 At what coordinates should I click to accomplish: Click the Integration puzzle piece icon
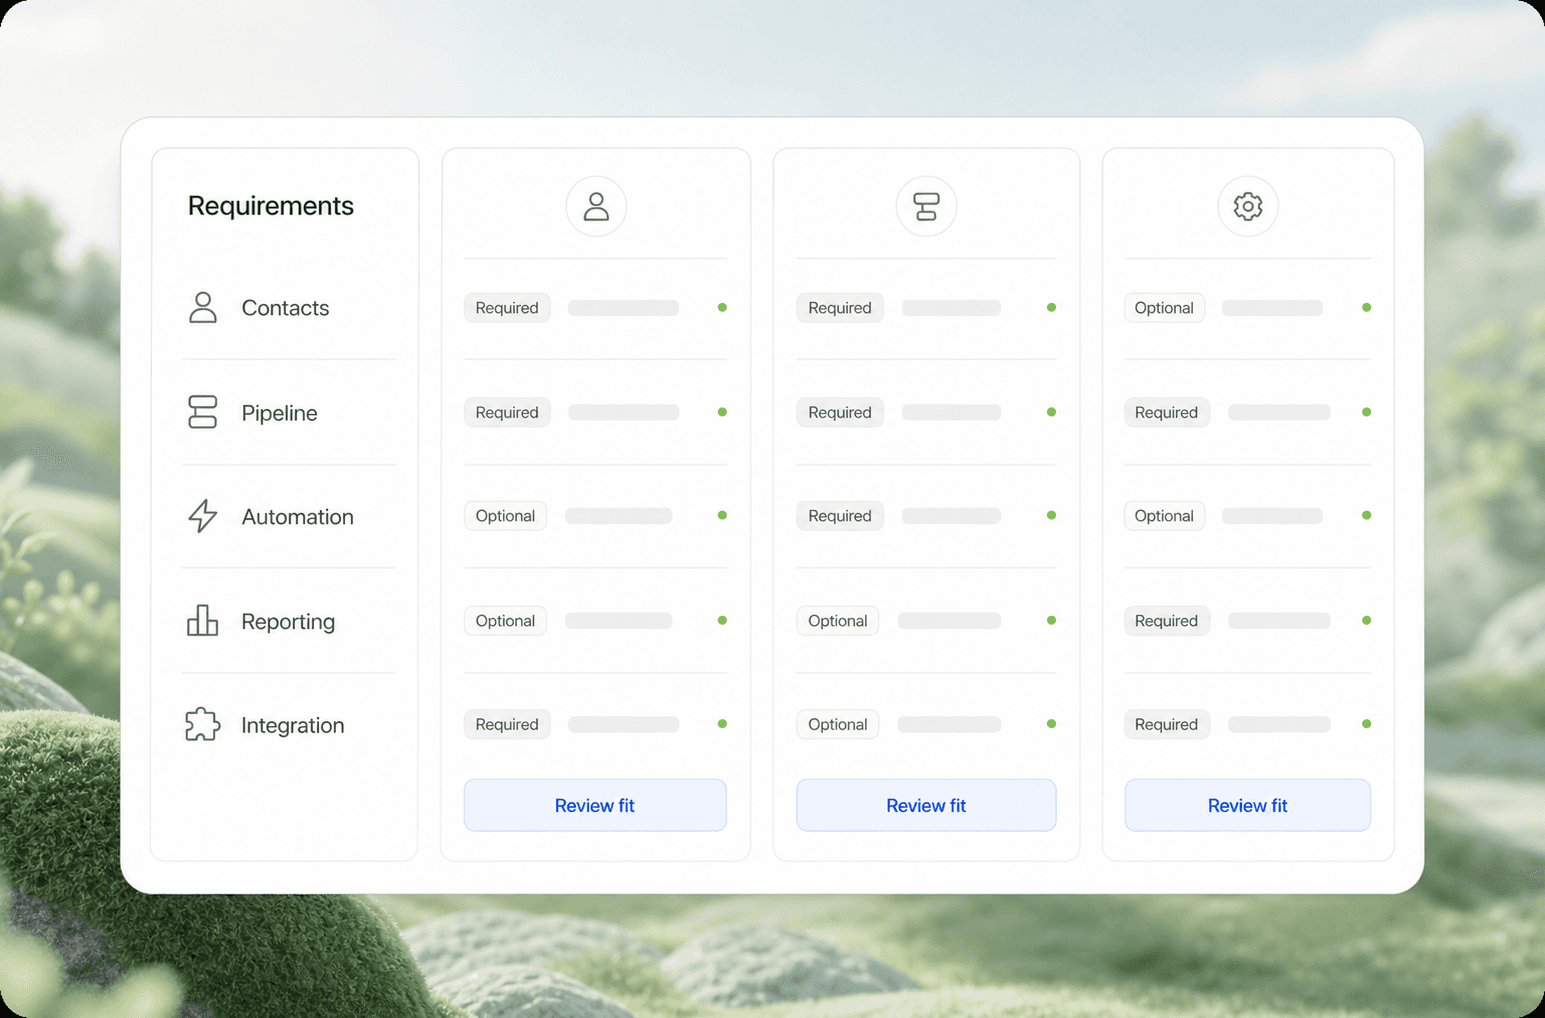(203, 724)
